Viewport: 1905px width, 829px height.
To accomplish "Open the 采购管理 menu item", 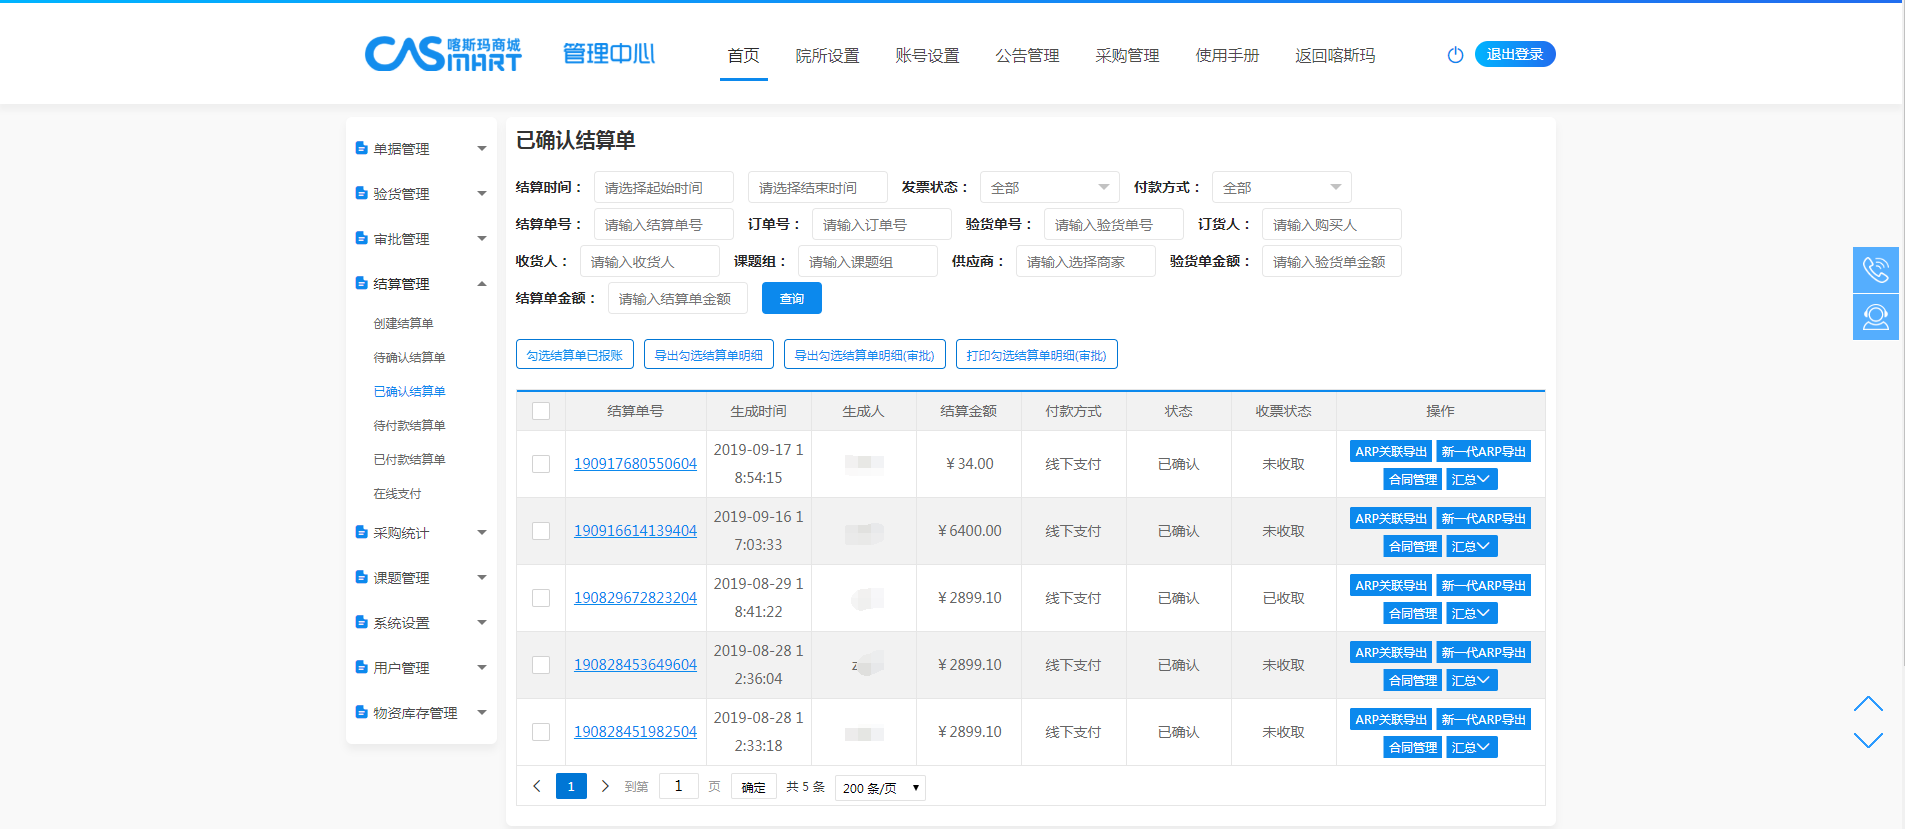I will [x=1127, y=56].
